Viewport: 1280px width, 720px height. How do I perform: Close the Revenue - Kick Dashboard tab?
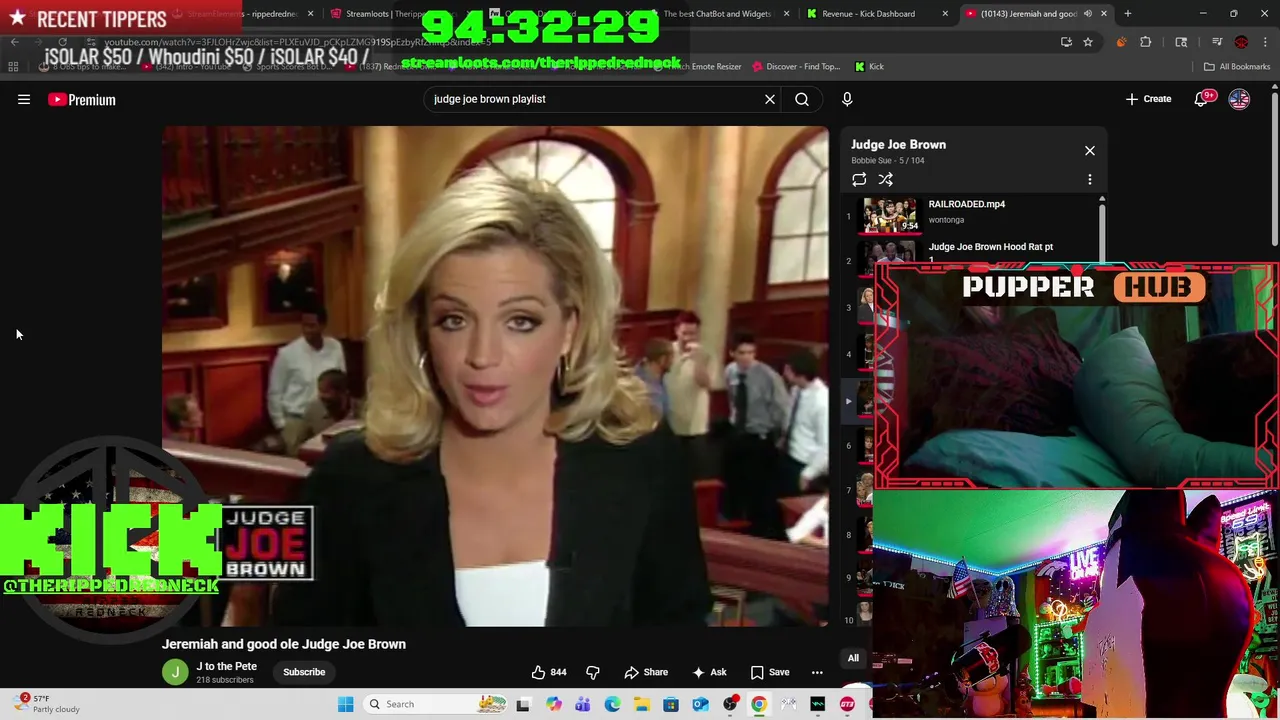945,14
